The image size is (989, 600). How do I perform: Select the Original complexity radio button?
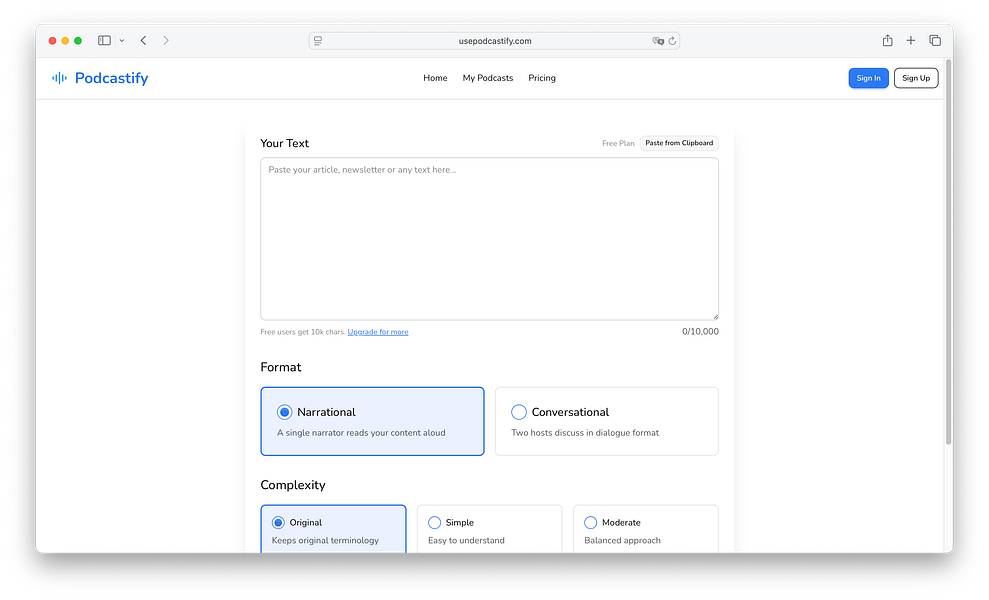[278, 522]
